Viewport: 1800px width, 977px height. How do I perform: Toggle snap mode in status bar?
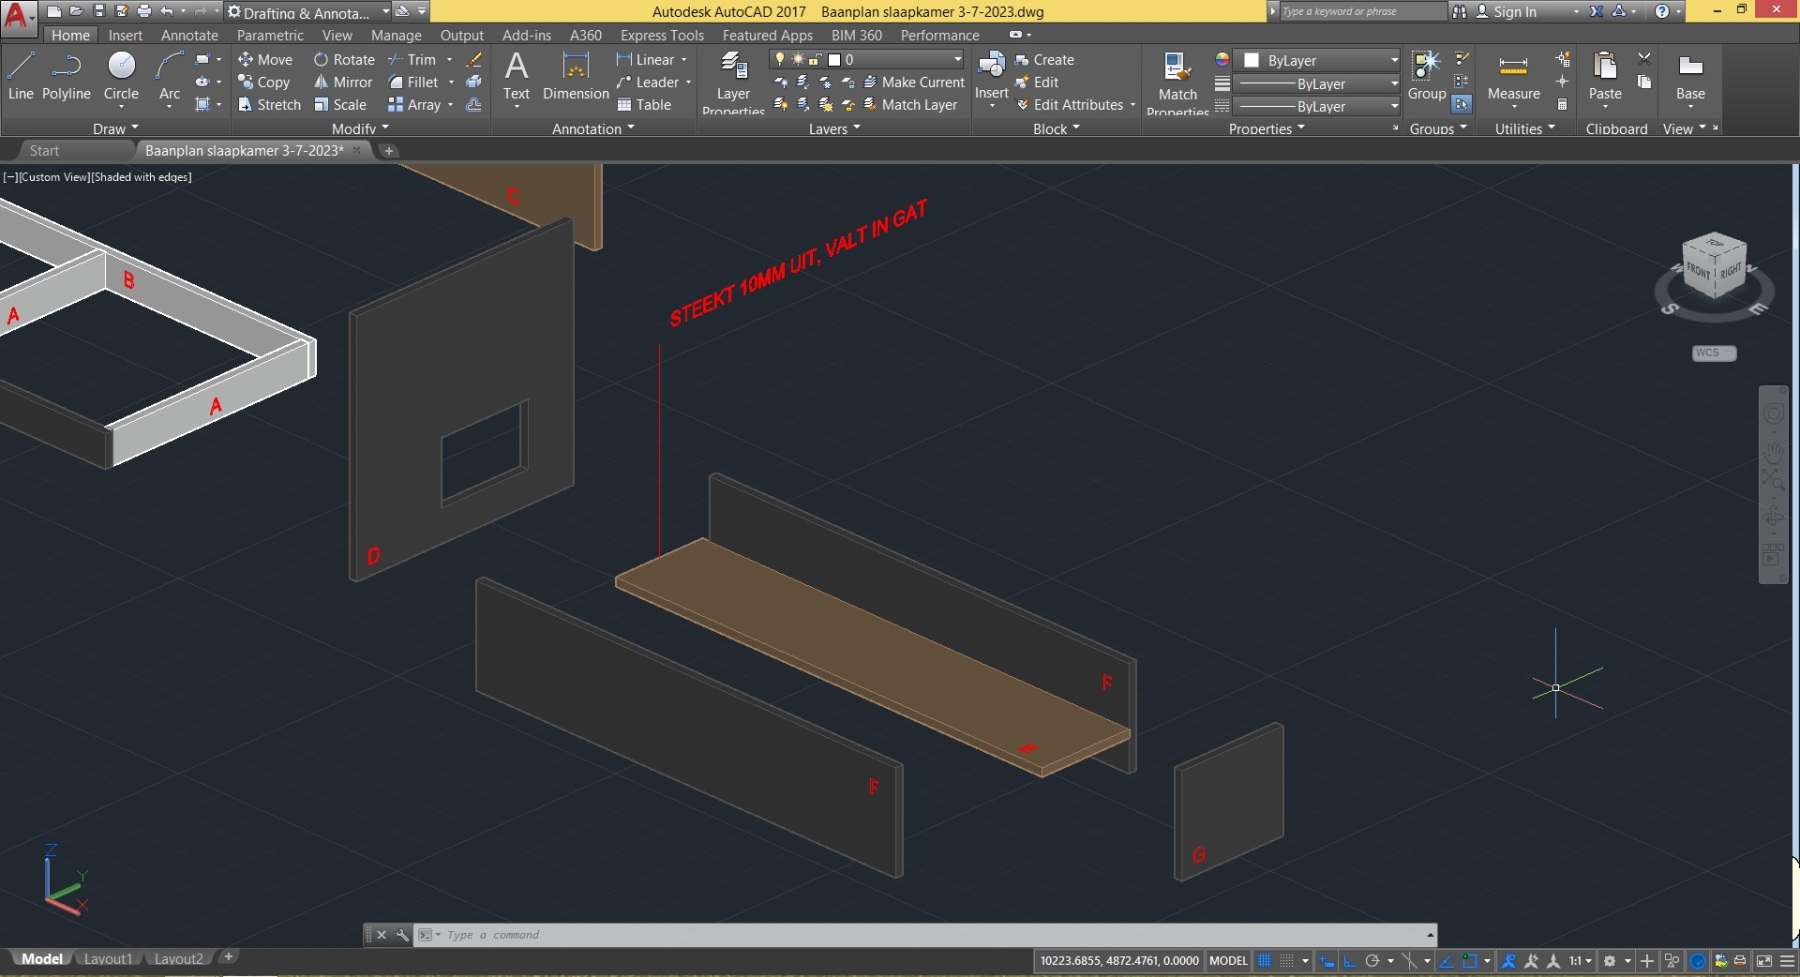tap(1287, 961)
